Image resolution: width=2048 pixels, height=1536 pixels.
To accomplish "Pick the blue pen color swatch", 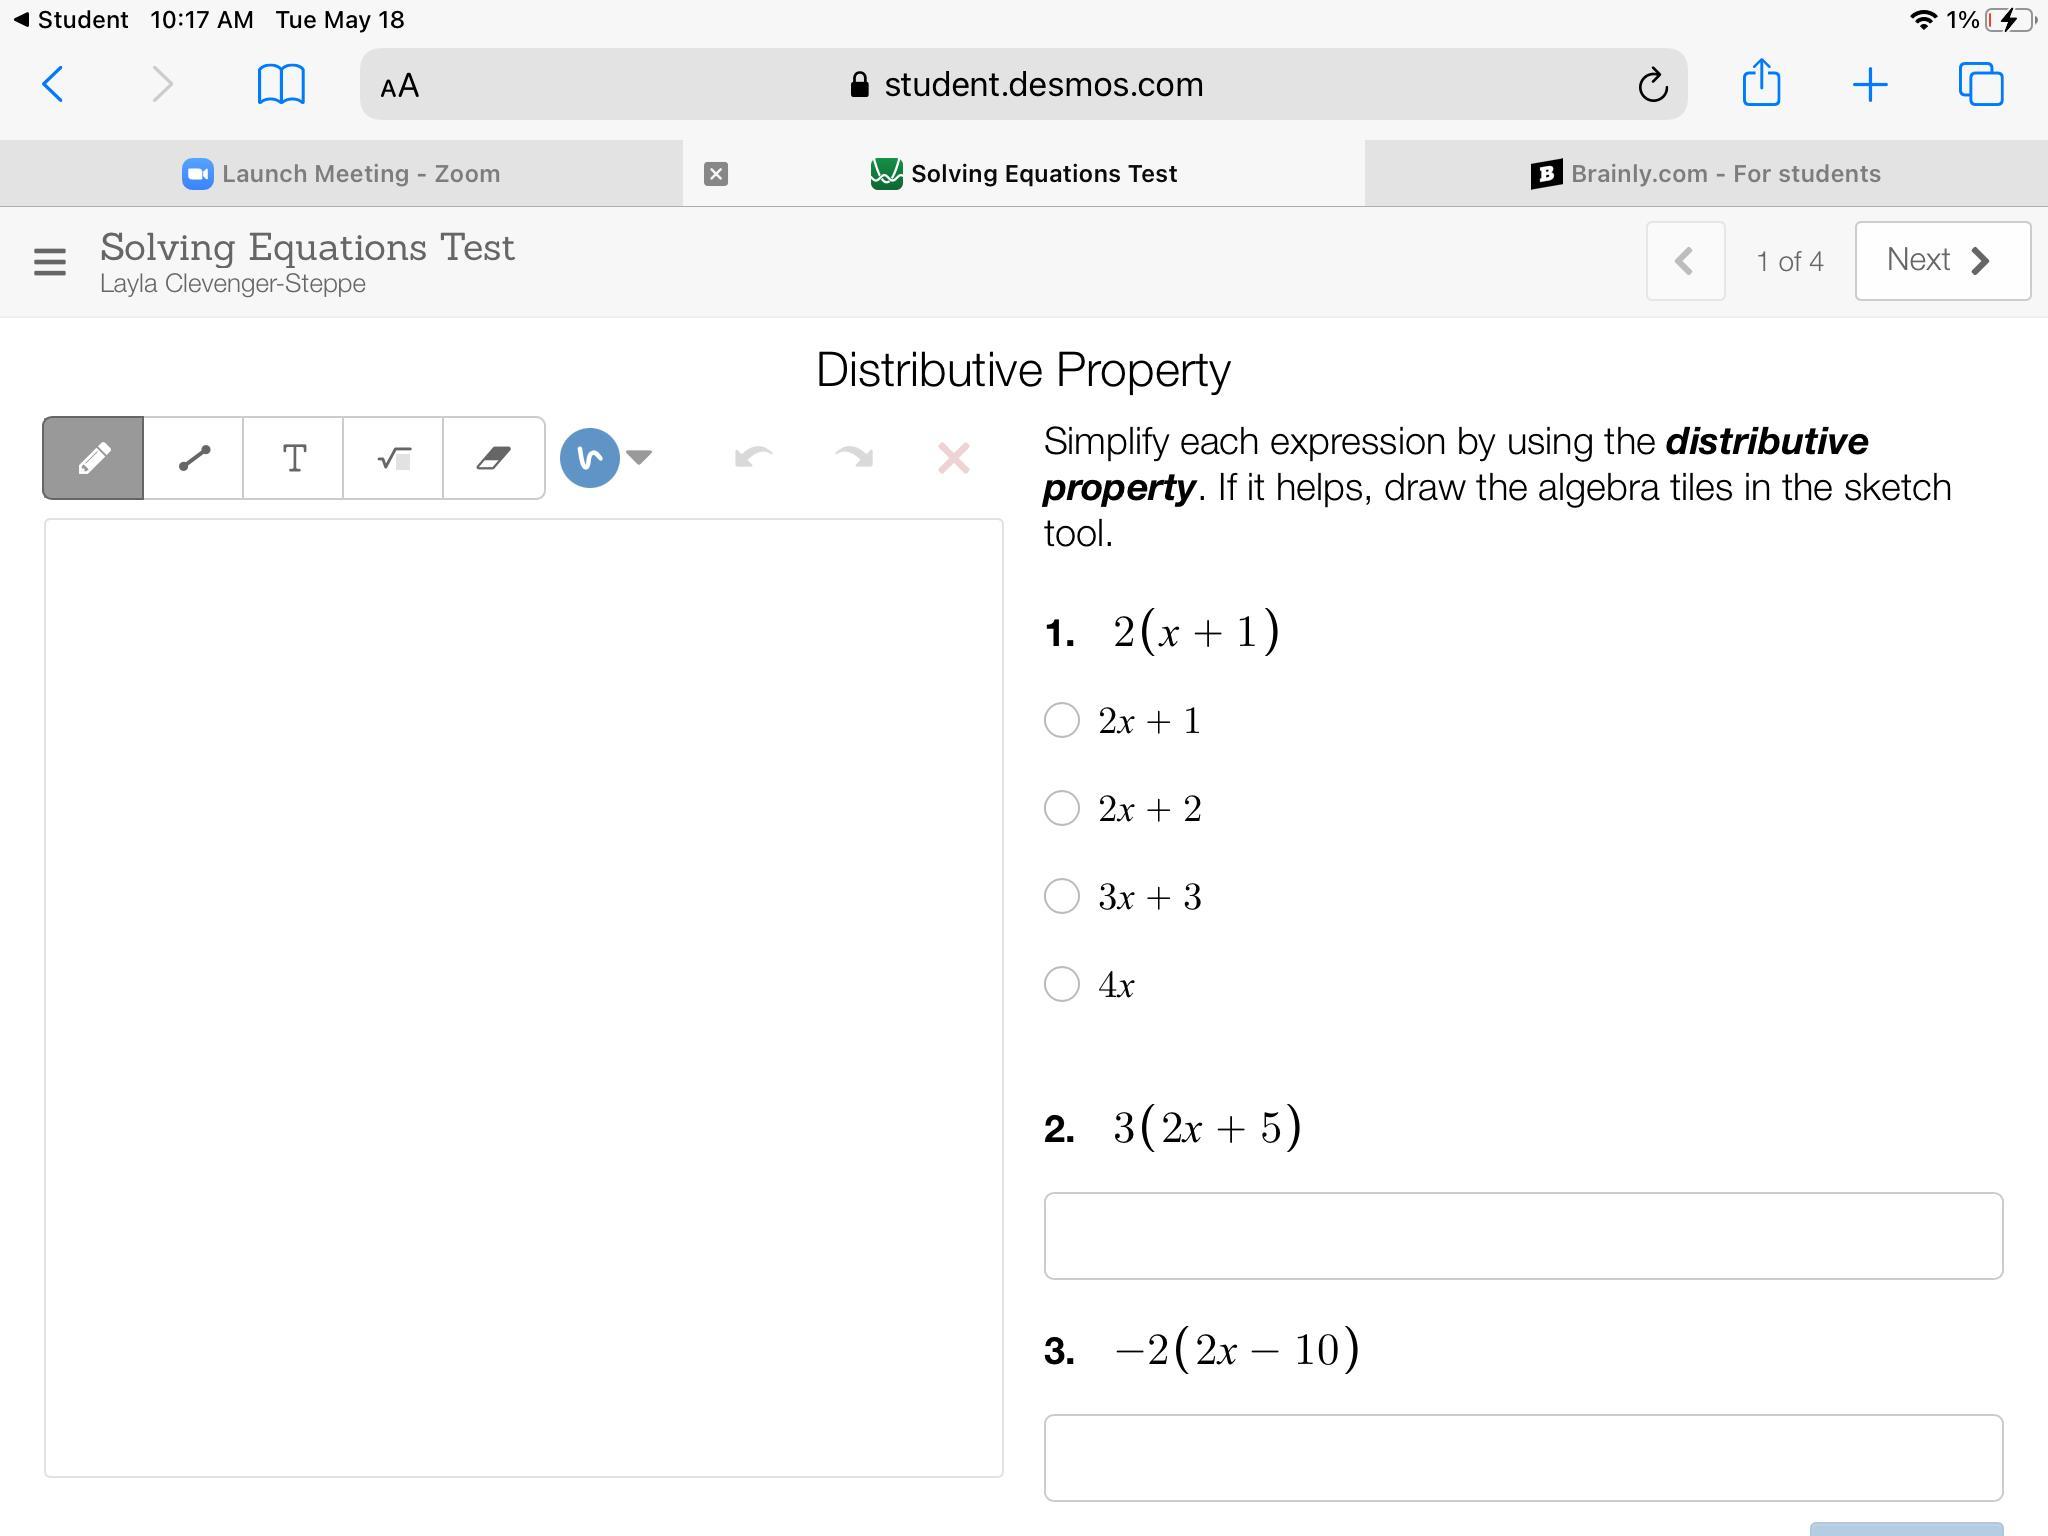I will (589, 458).
